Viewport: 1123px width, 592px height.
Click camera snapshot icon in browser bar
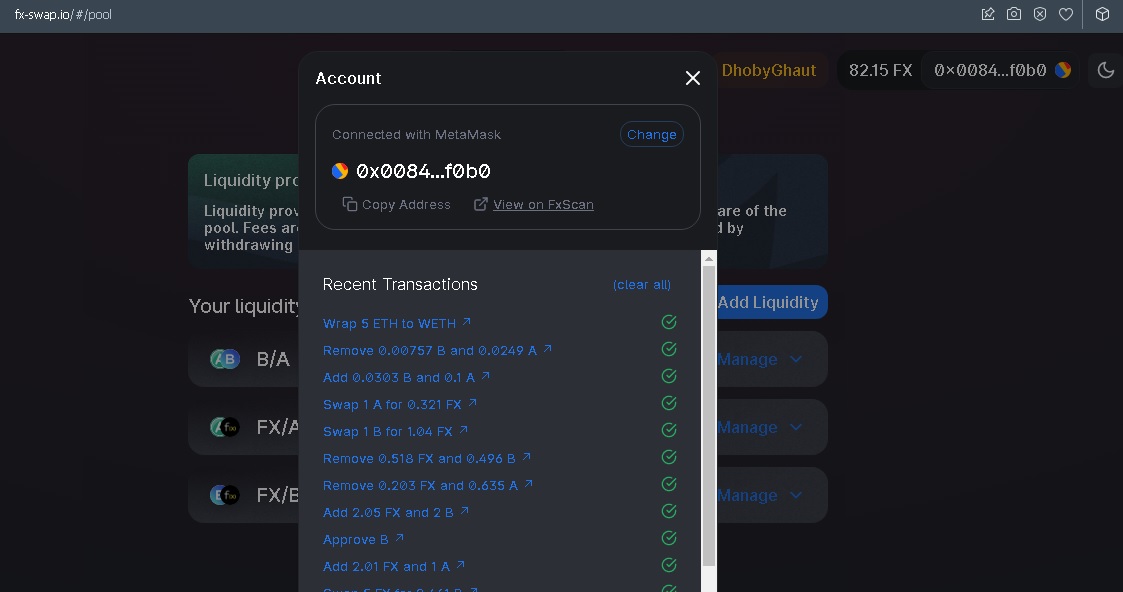[x=1013, y=14]
